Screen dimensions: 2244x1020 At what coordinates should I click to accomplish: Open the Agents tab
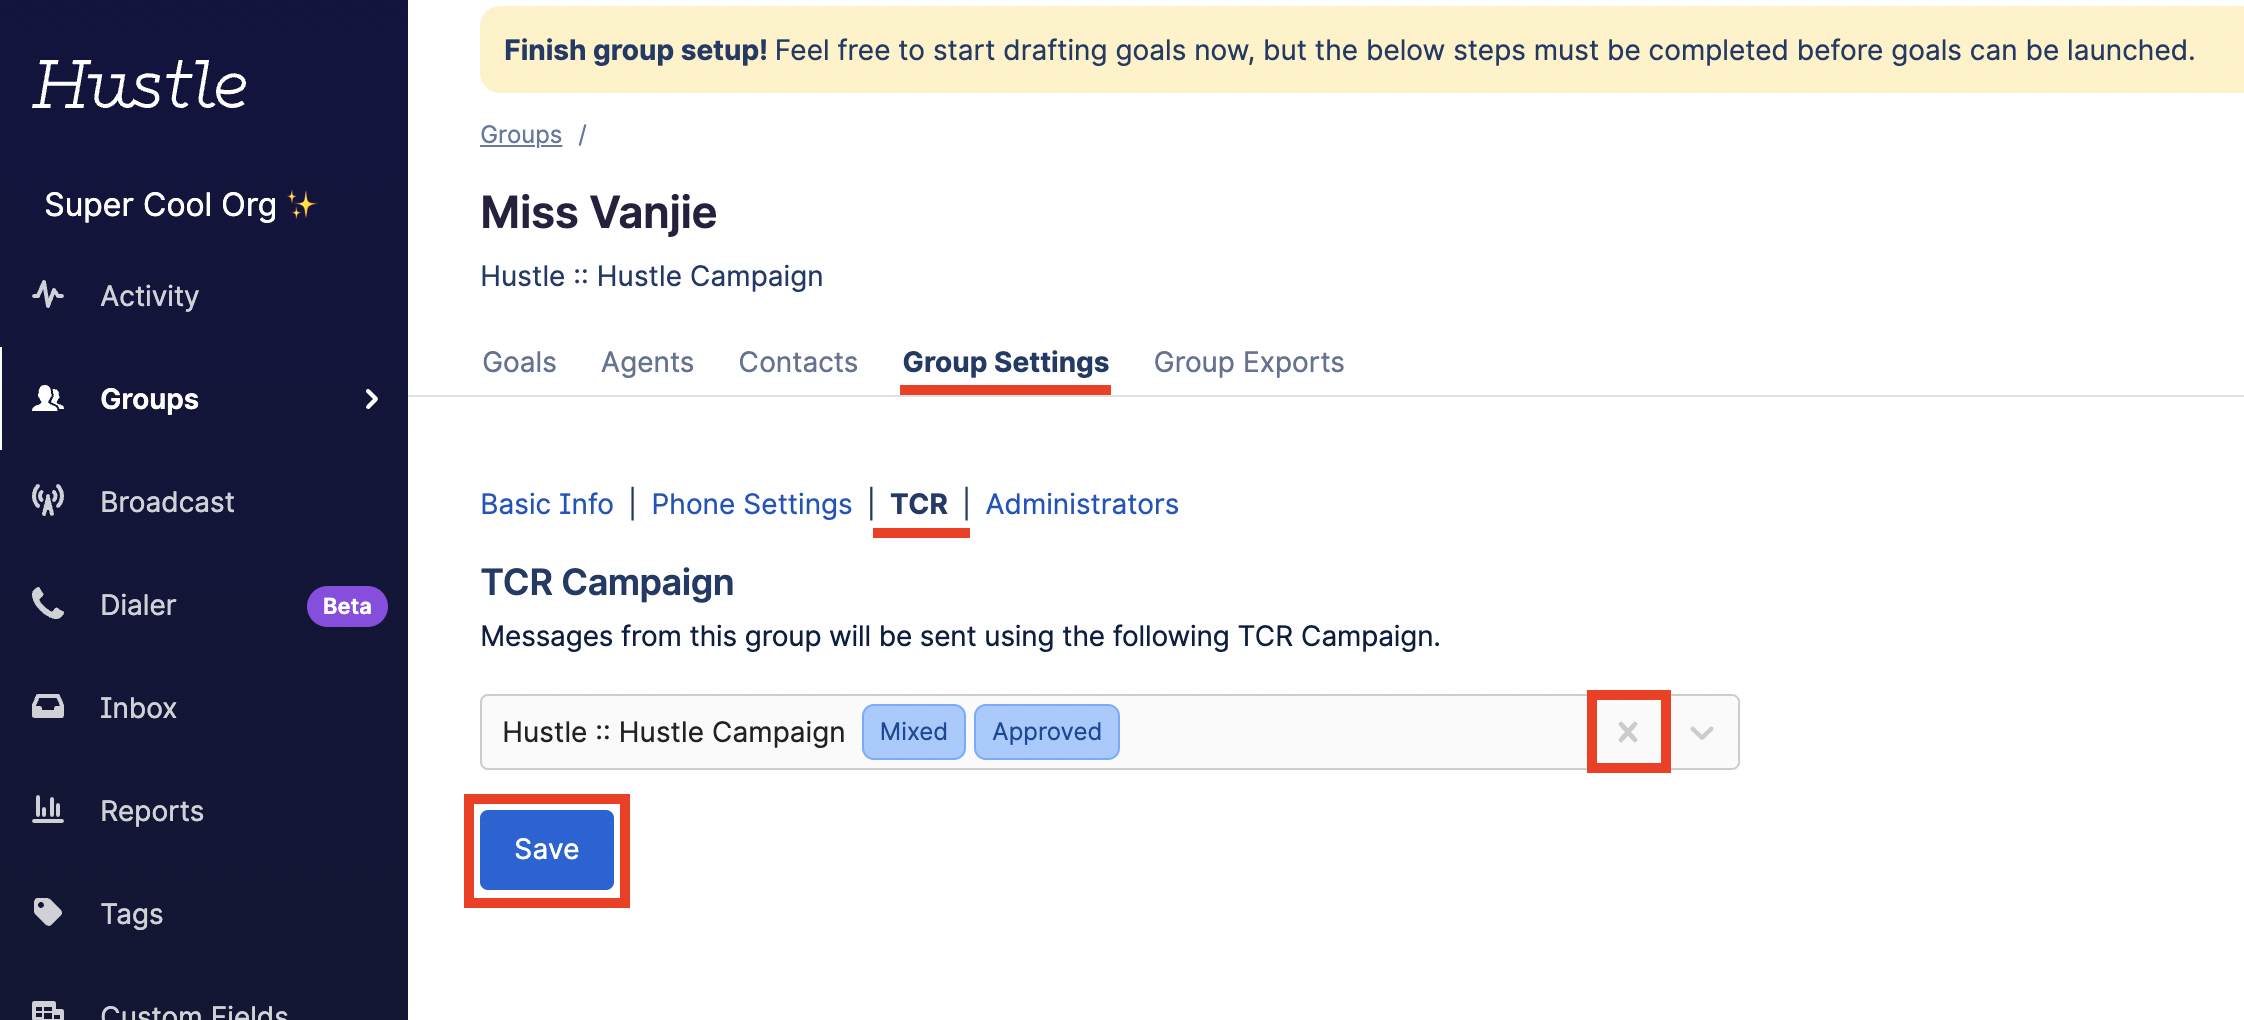click(647, 362)
